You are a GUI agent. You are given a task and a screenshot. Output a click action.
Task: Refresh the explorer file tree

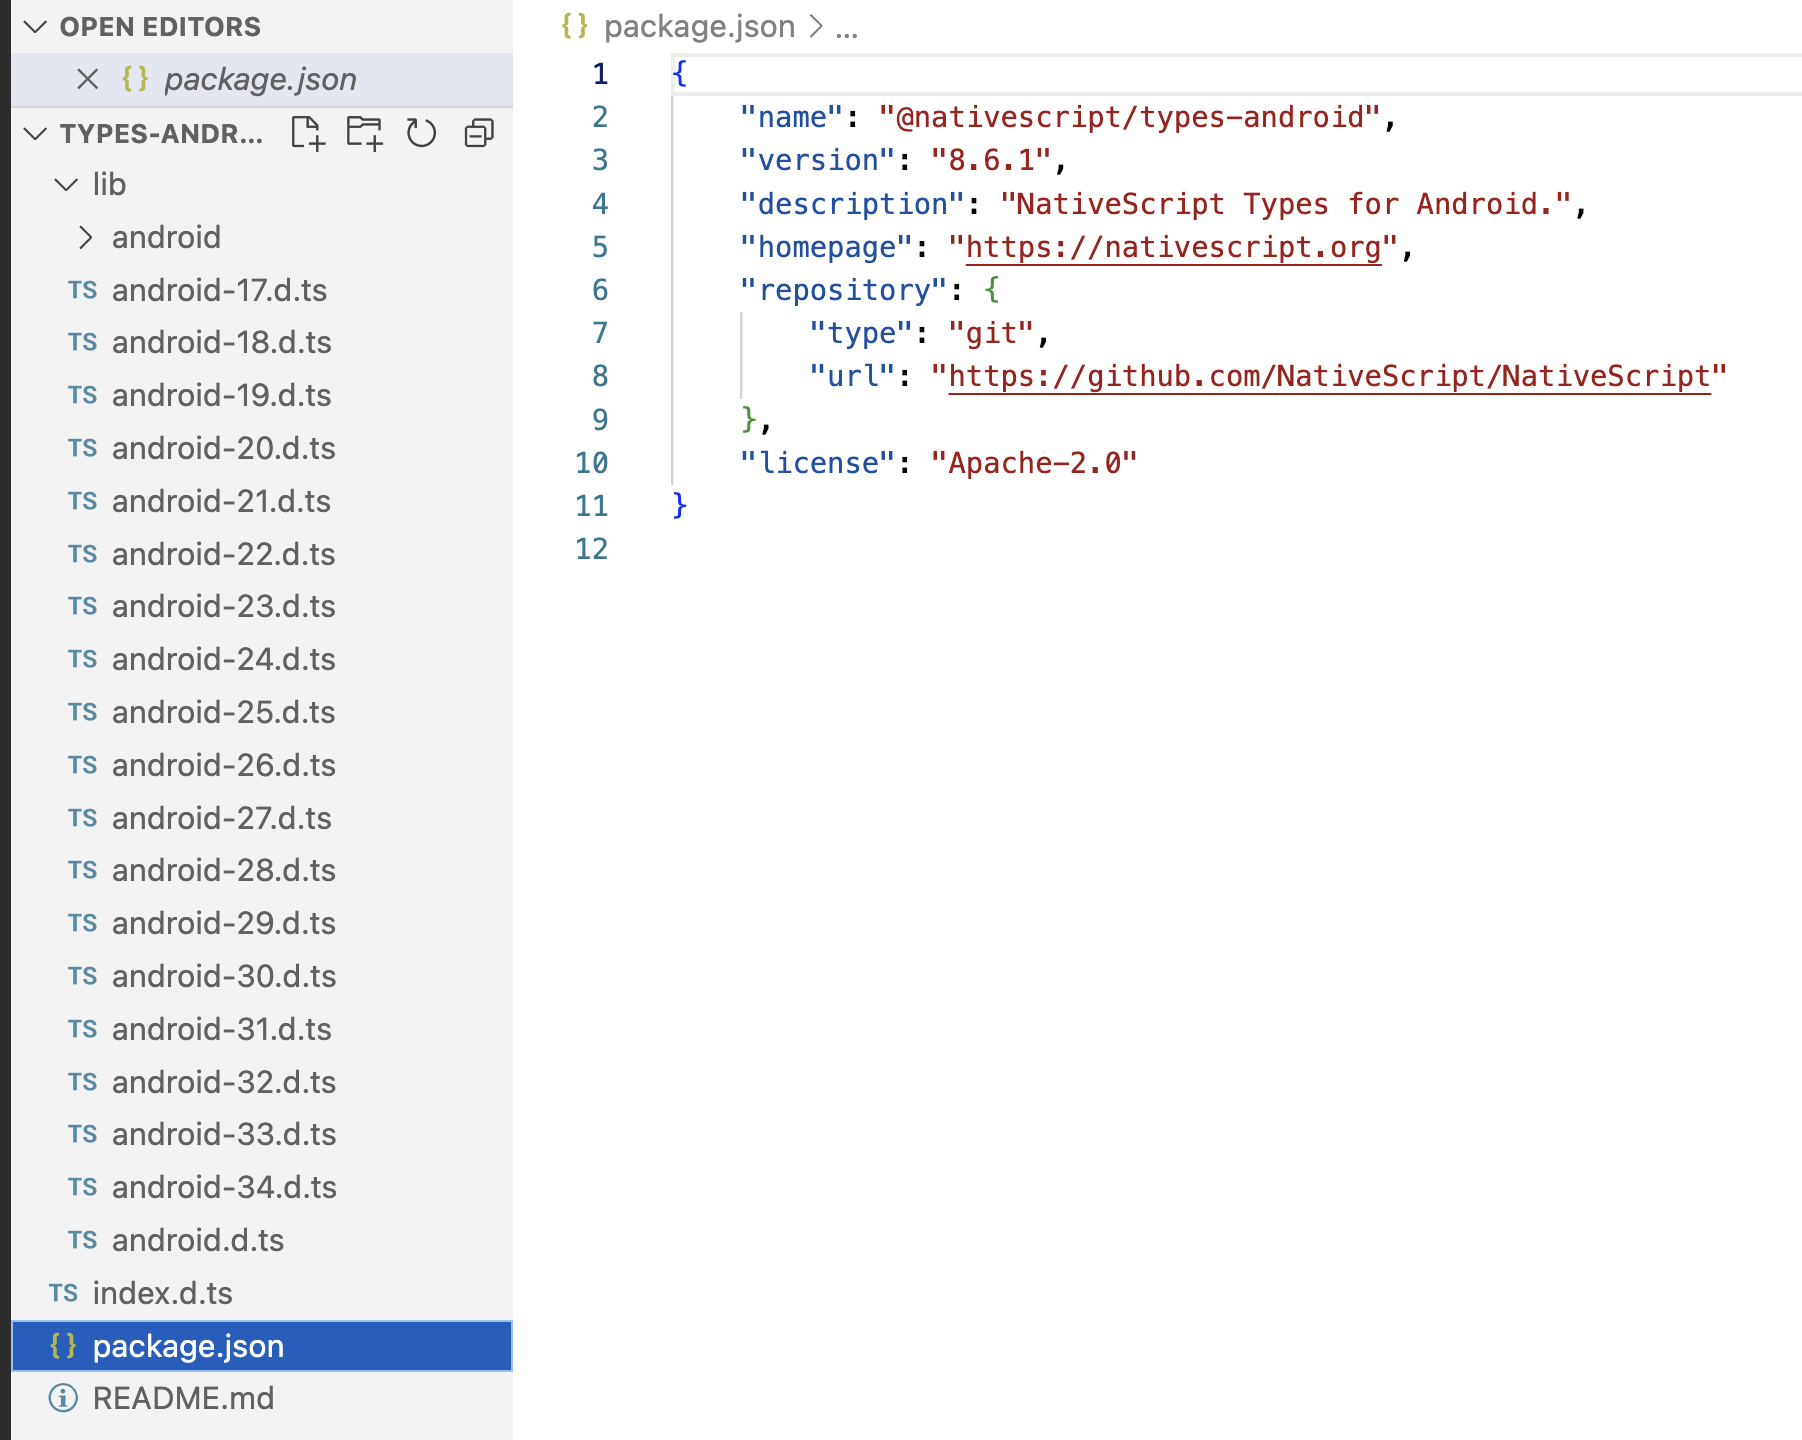[421, 133]
